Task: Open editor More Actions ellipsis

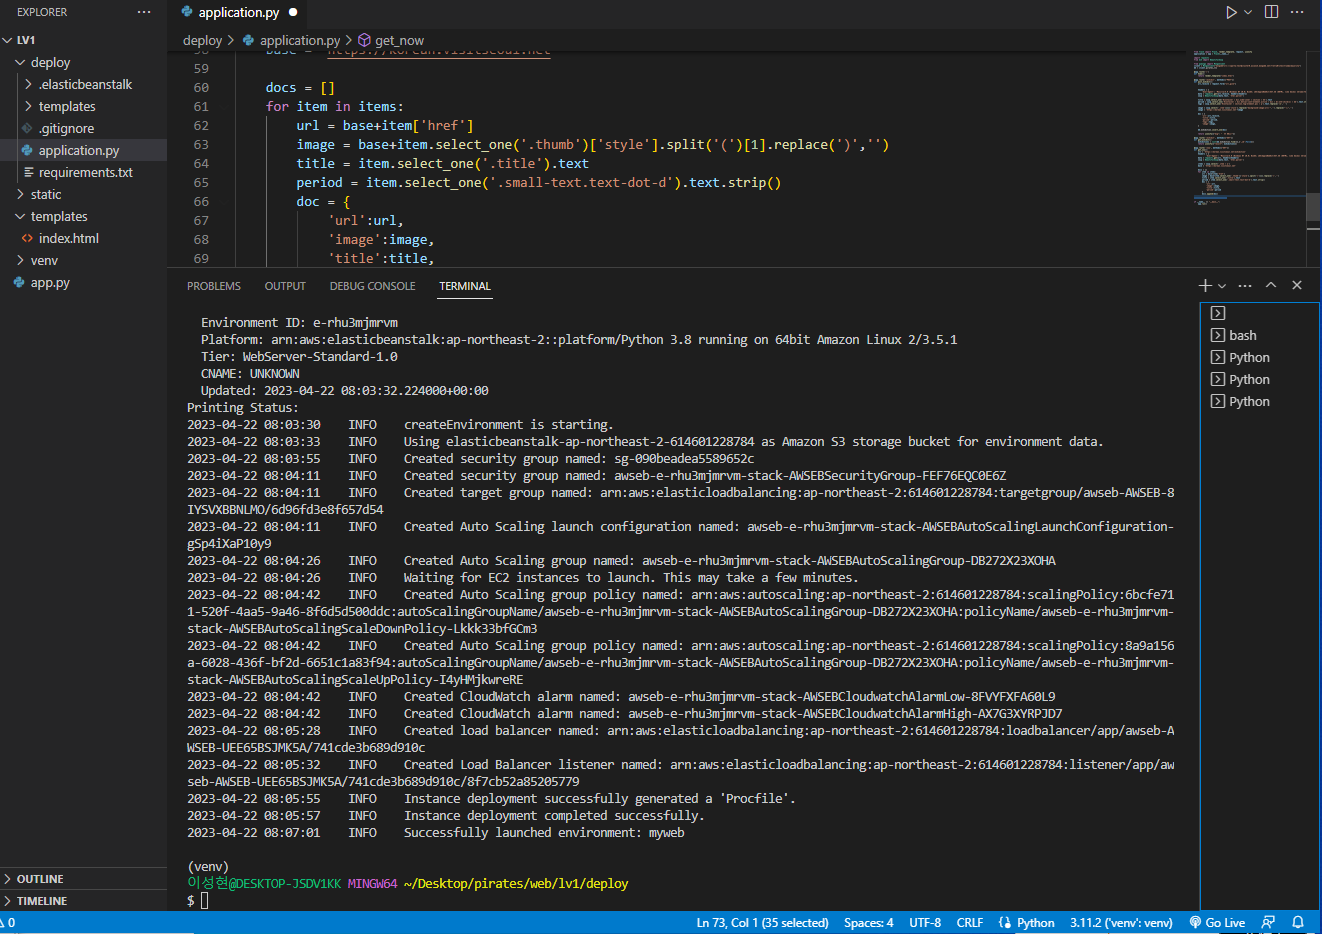Action: (1298, 12)
